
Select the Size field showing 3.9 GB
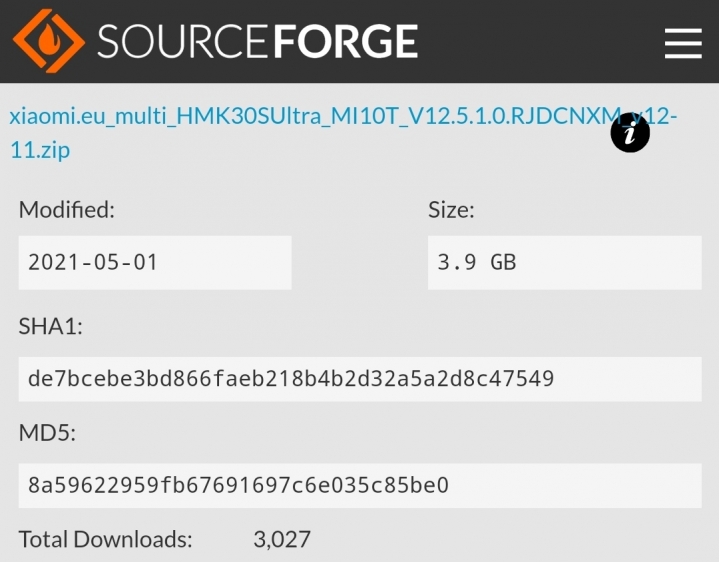point(564,263)
